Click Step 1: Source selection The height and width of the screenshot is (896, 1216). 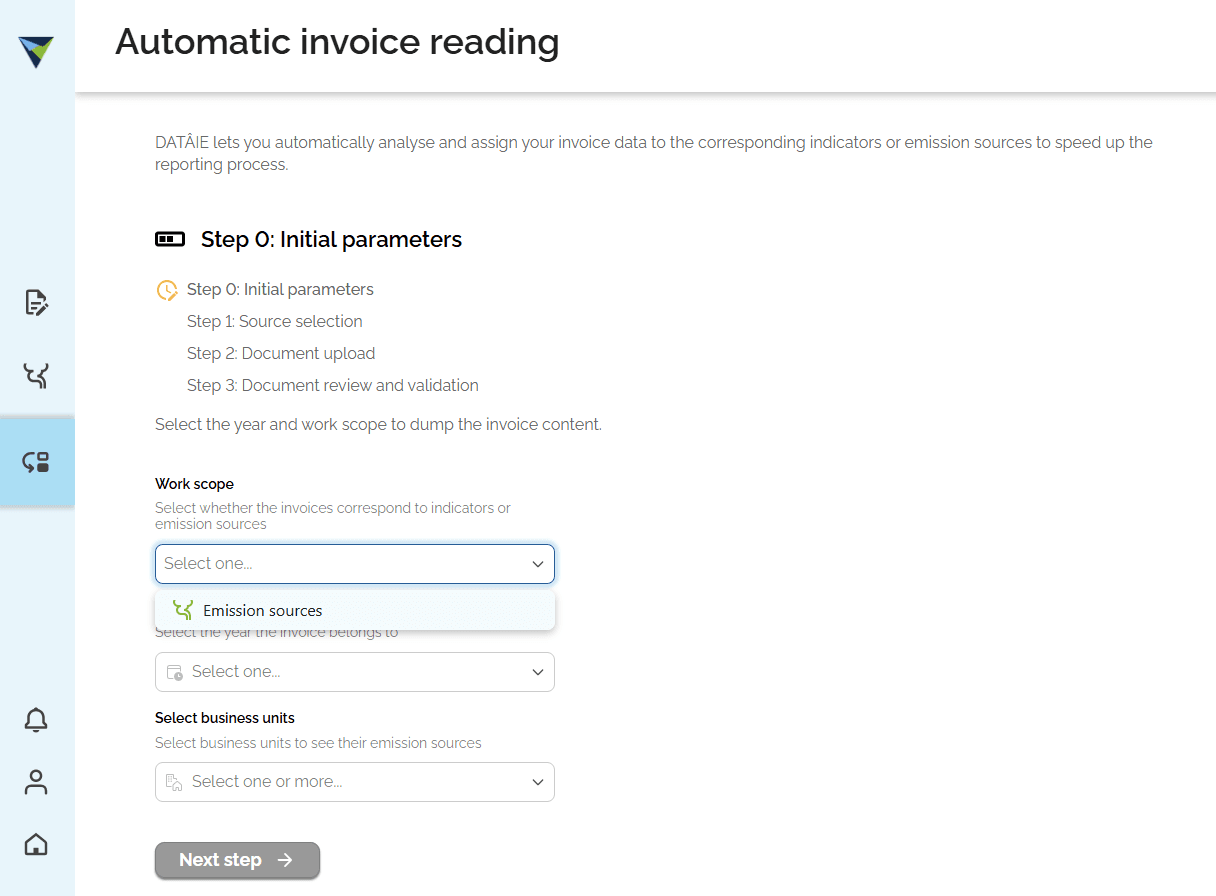point(275,321)
